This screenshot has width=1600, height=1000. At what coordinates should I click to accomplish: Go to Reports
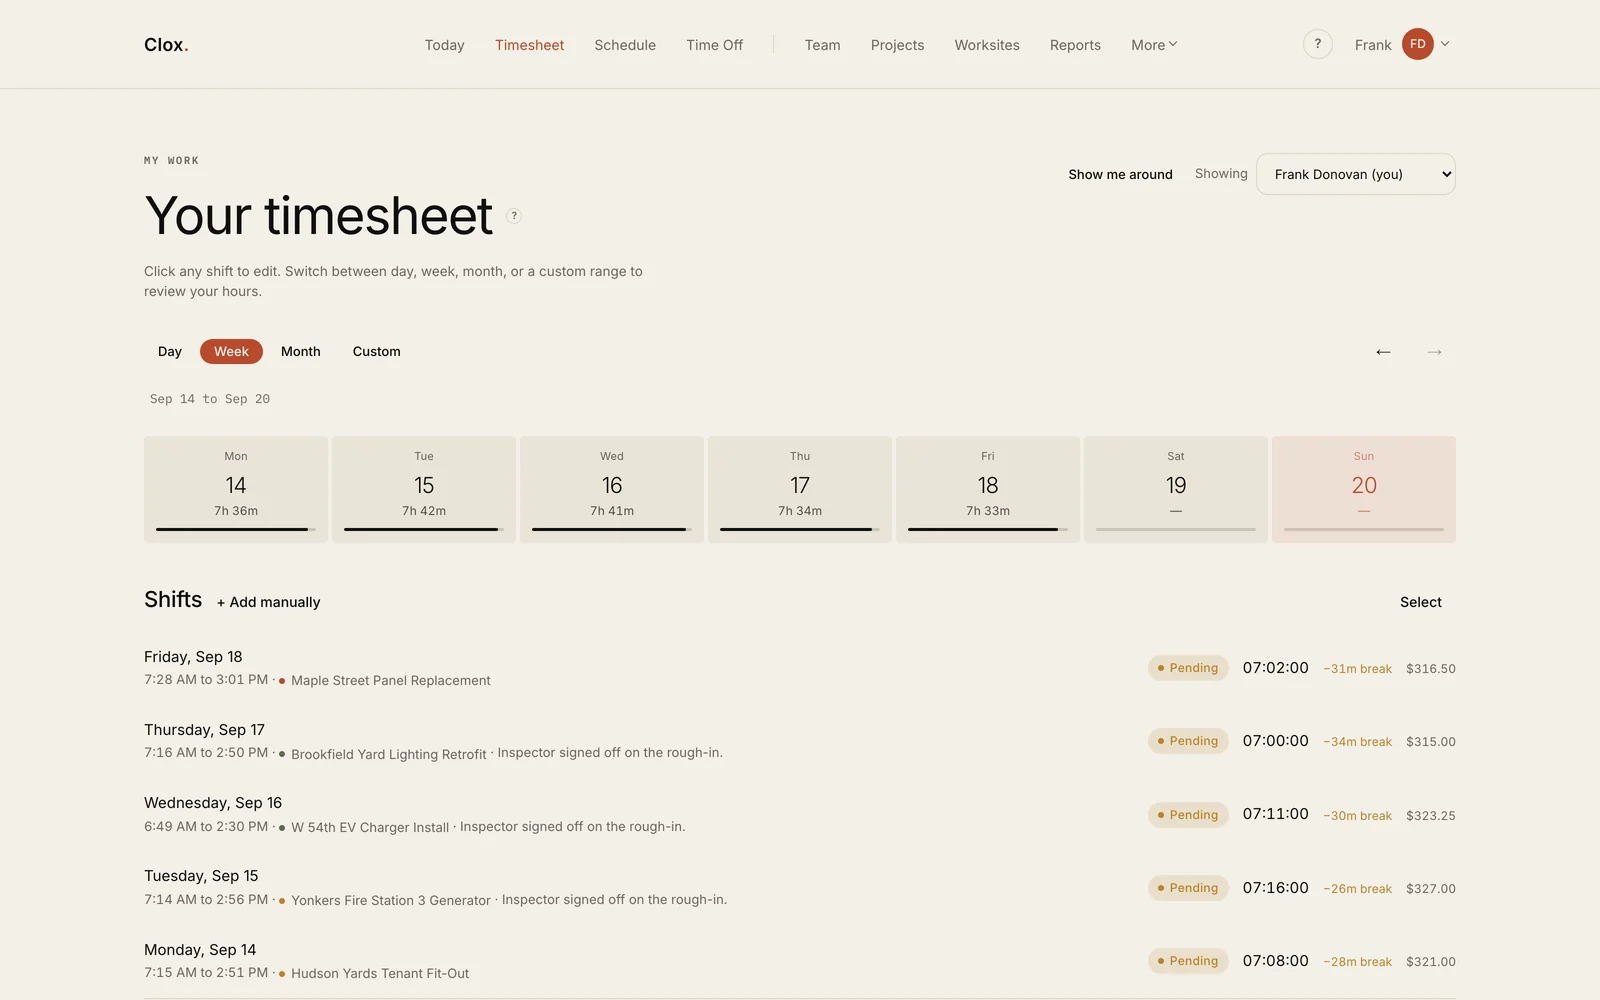tap(1075, 45)
